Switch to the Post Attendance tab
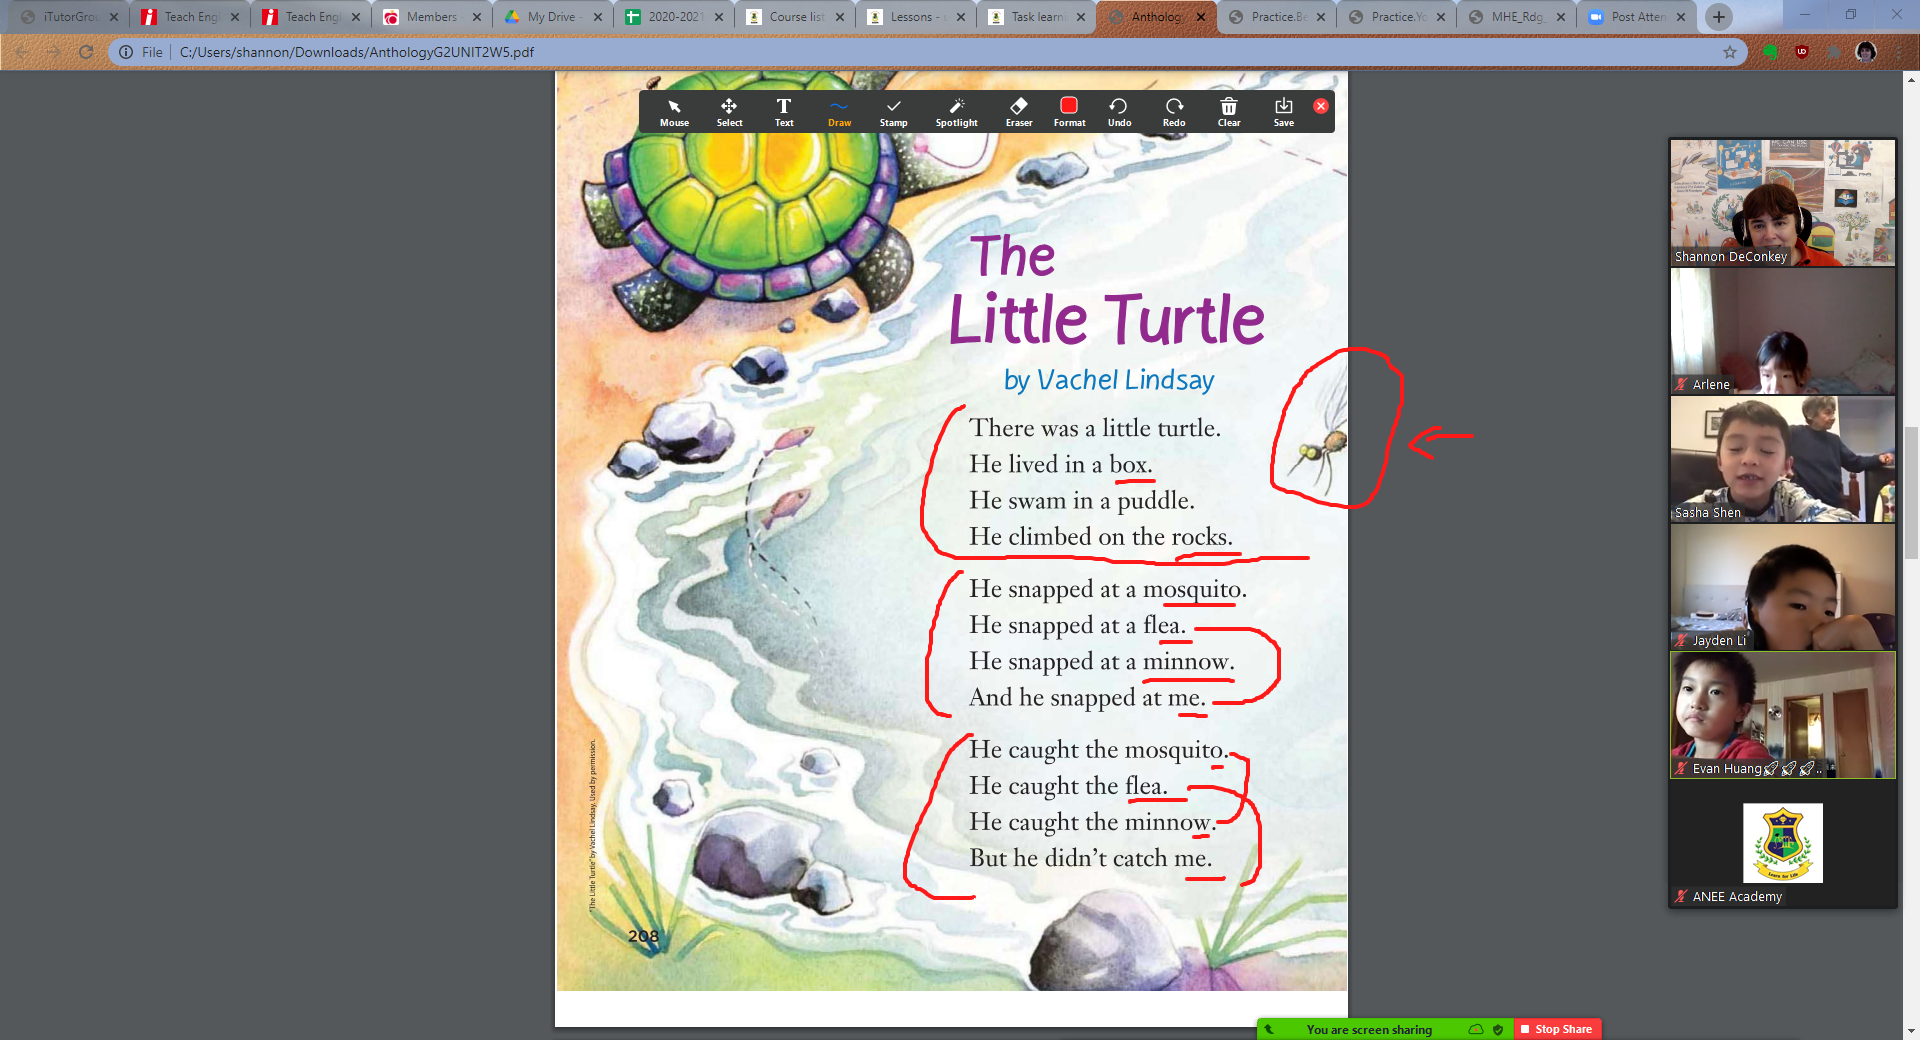 click(1637, 17)
